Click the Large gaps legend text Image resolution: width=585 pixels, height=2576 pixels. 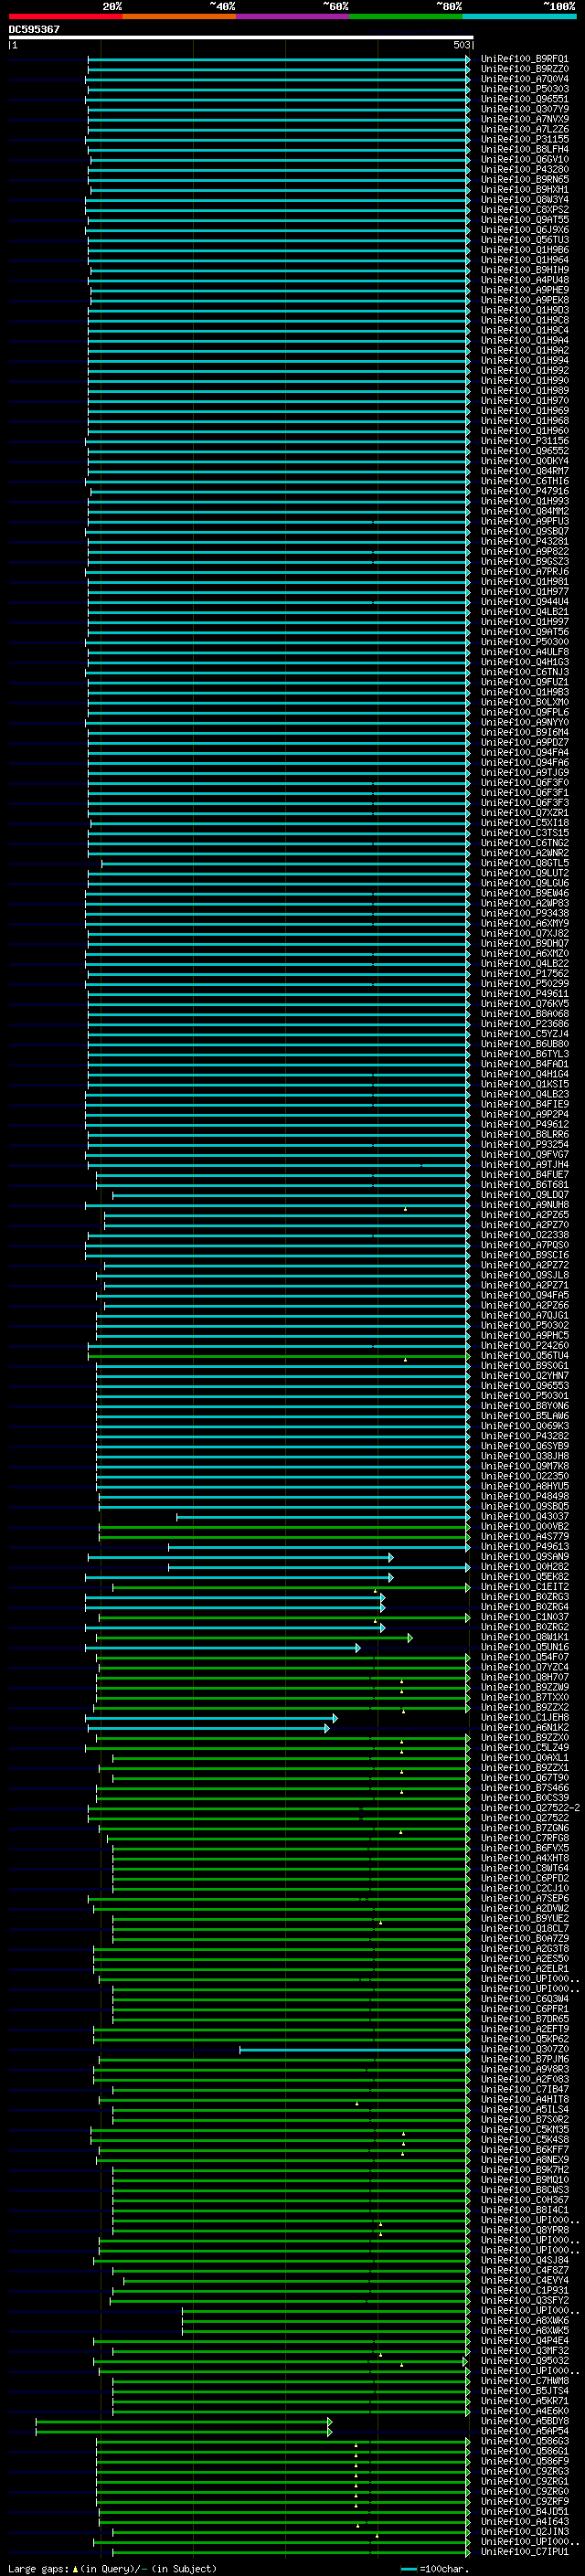click(38, 2569)
